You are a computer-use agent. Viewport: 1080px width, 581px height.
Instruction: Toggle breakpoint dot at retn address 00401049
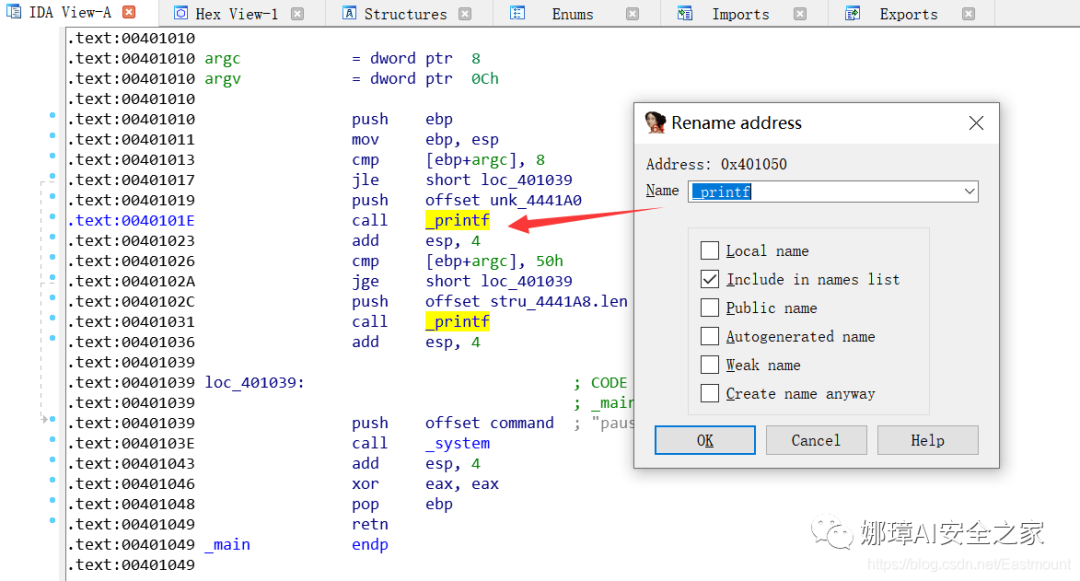tap(52, 520)
